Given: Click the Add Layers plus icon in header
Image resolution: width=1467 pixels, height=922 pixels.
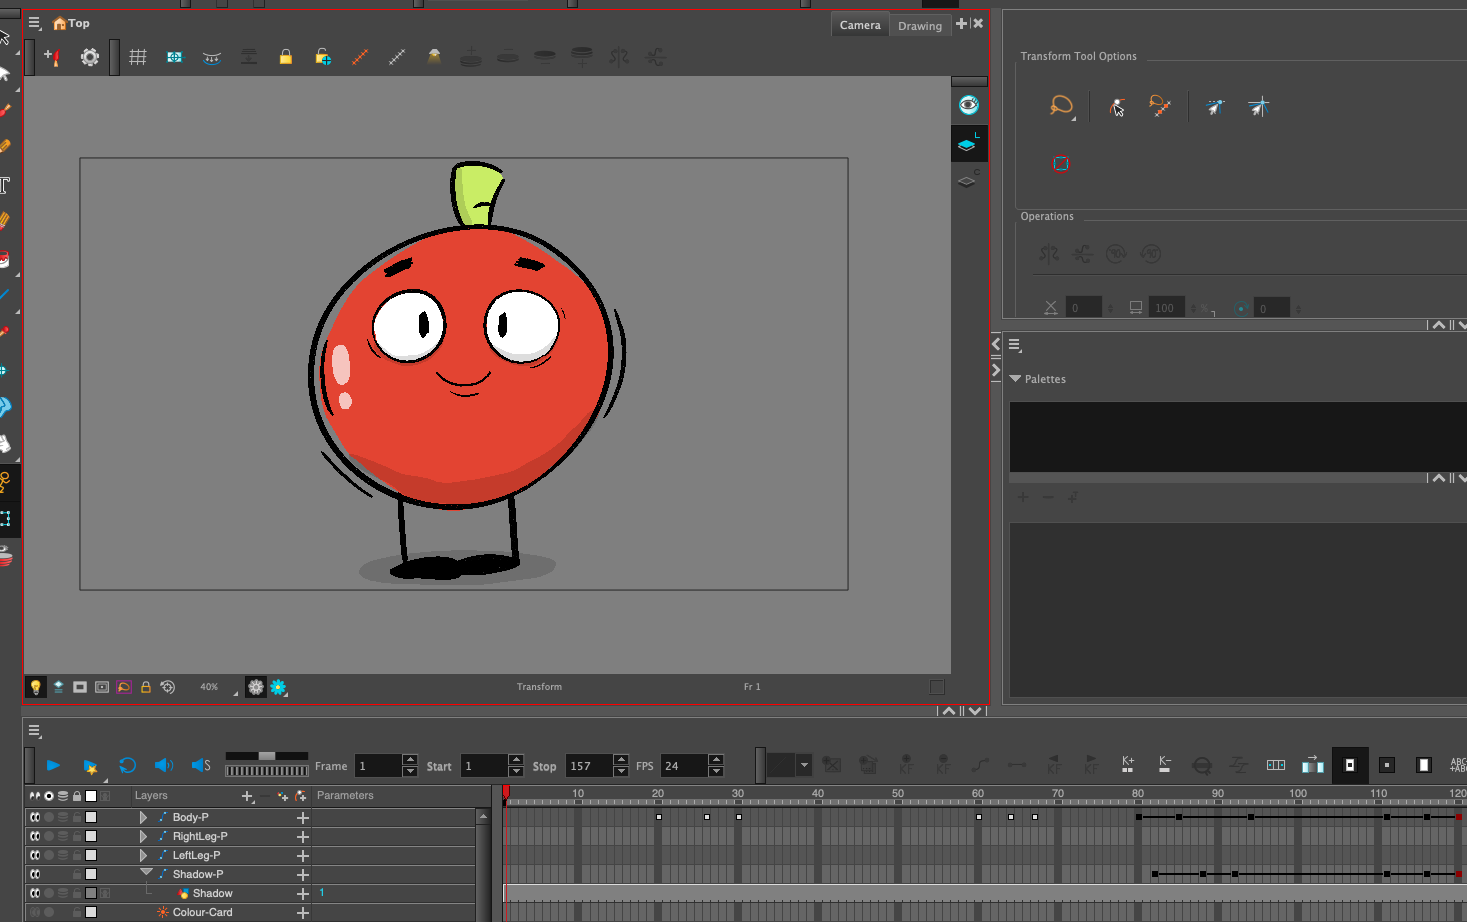Looking at the screenshot, I should click(248, 796).
